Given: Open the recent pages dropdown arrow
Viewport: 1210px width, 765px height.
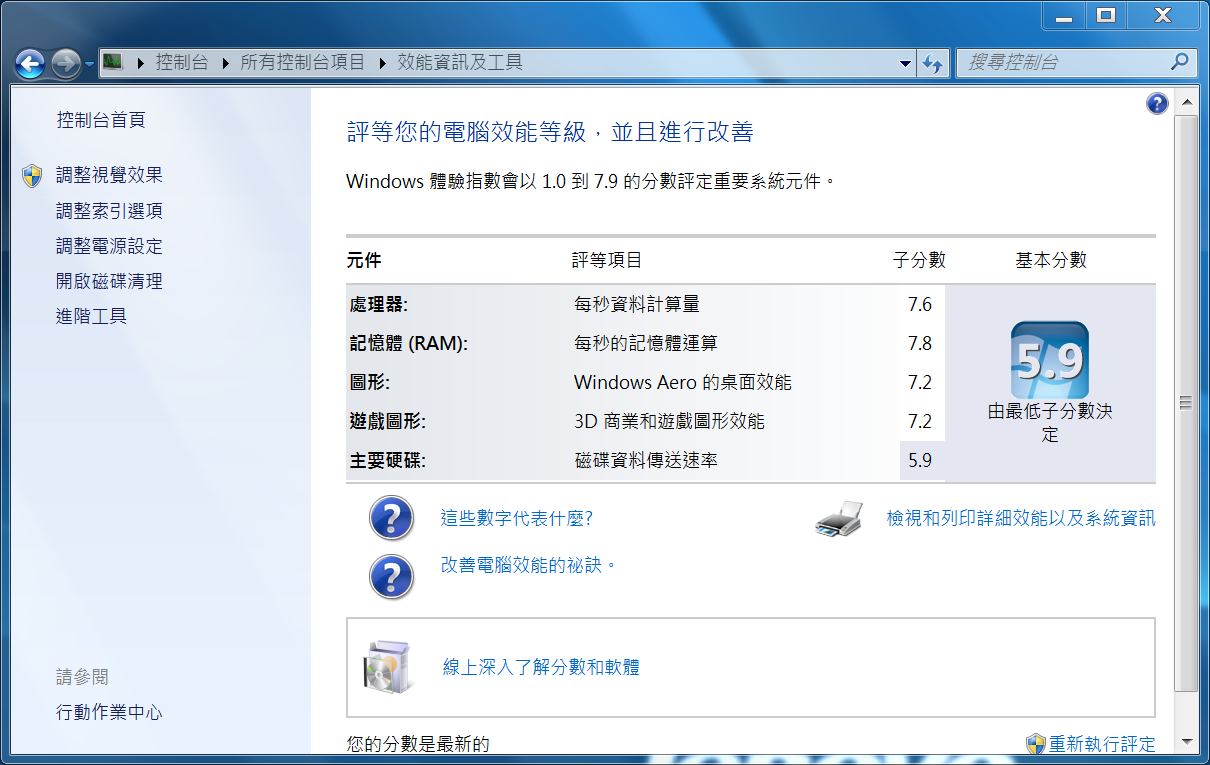Looking at the screenshot, I should [x=89, y=64].
